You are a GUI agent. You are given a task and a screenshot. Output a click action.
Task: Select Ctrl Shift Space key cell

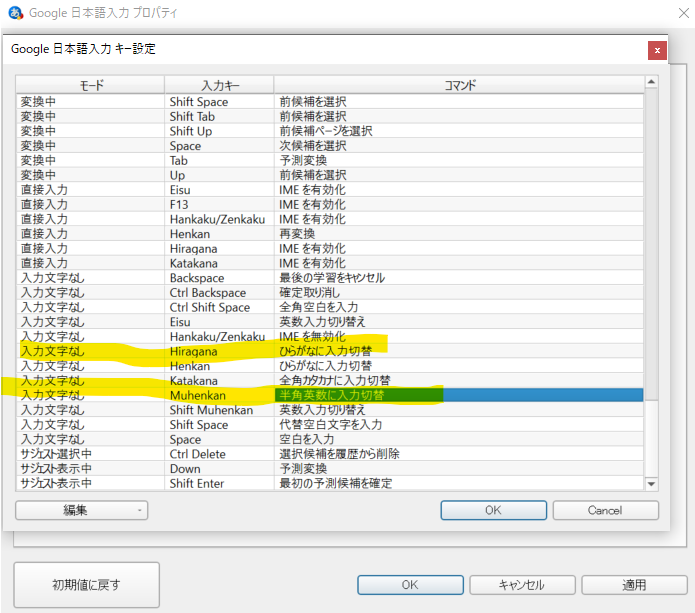point(219,307)
